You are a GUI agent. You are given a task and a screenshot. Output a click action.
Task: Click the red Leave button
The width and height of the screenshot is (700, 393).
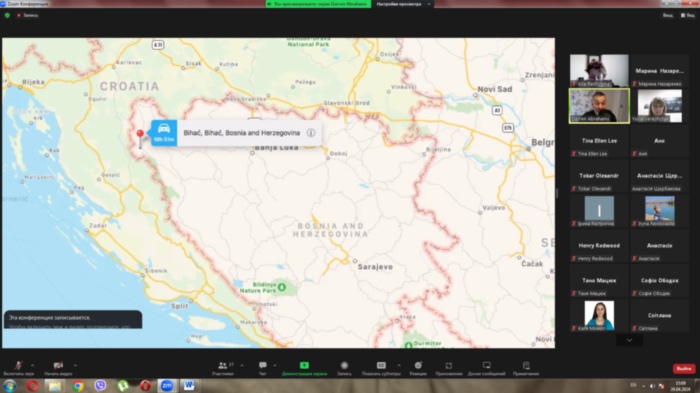[683, 368]
